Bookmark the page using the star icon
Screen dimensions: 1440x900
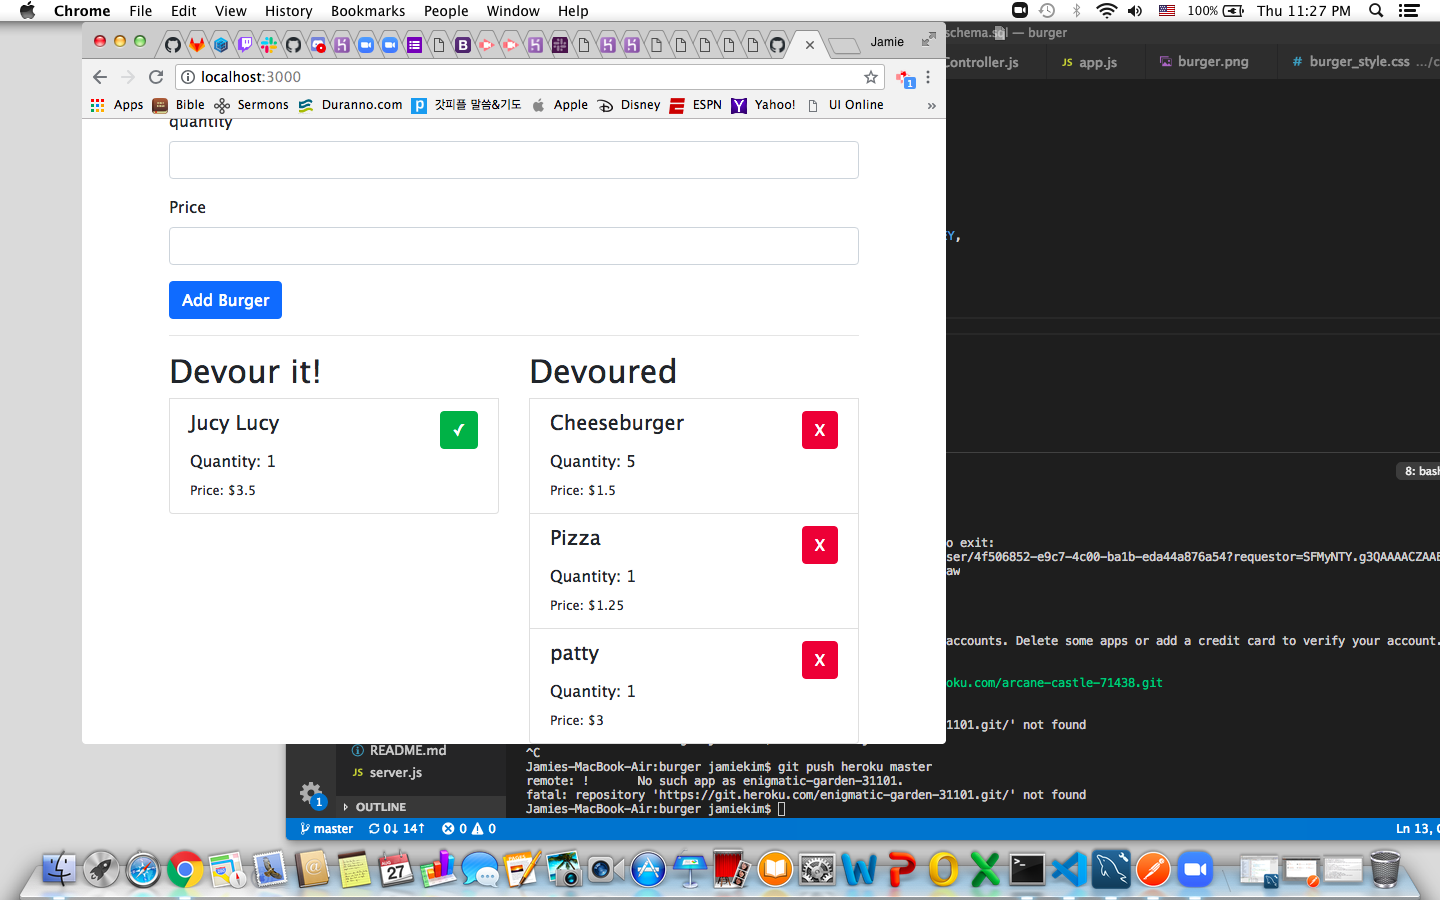870,77
